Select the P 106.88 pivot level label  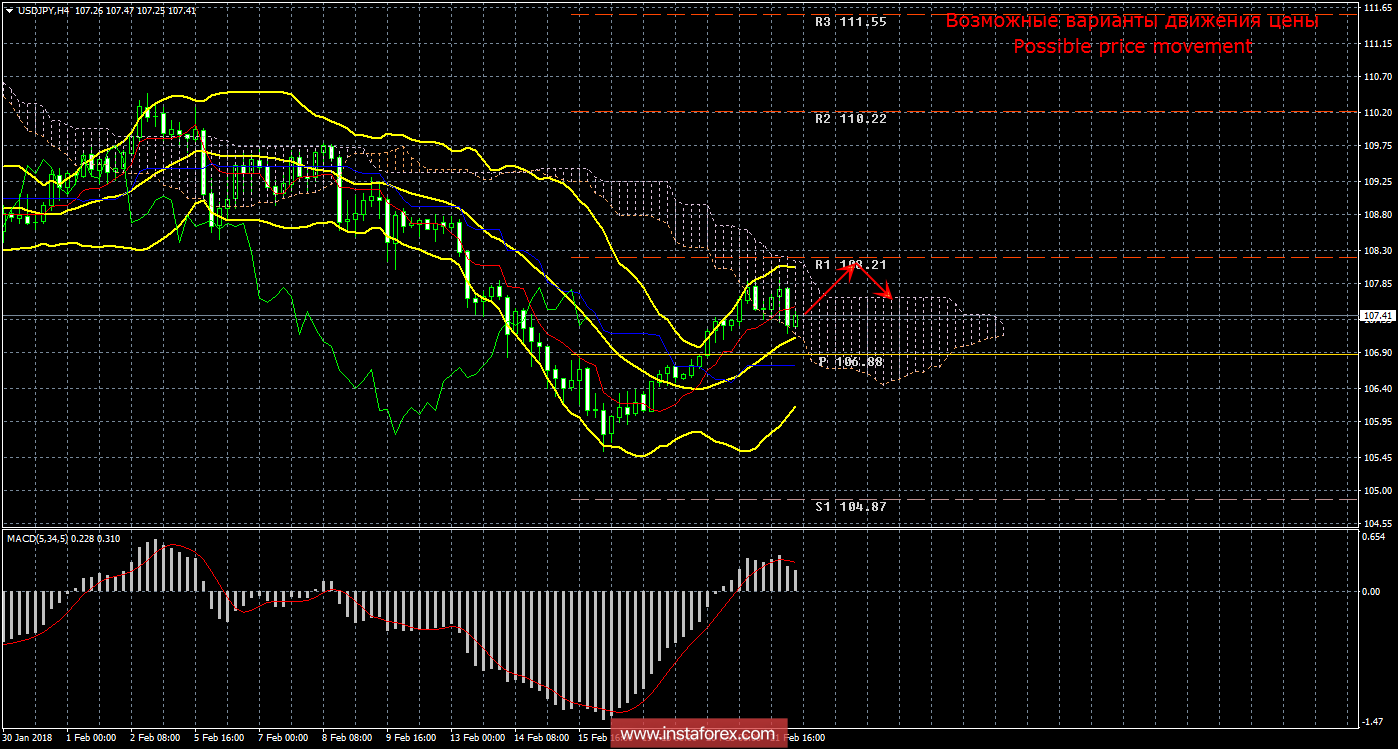point(850,361)
